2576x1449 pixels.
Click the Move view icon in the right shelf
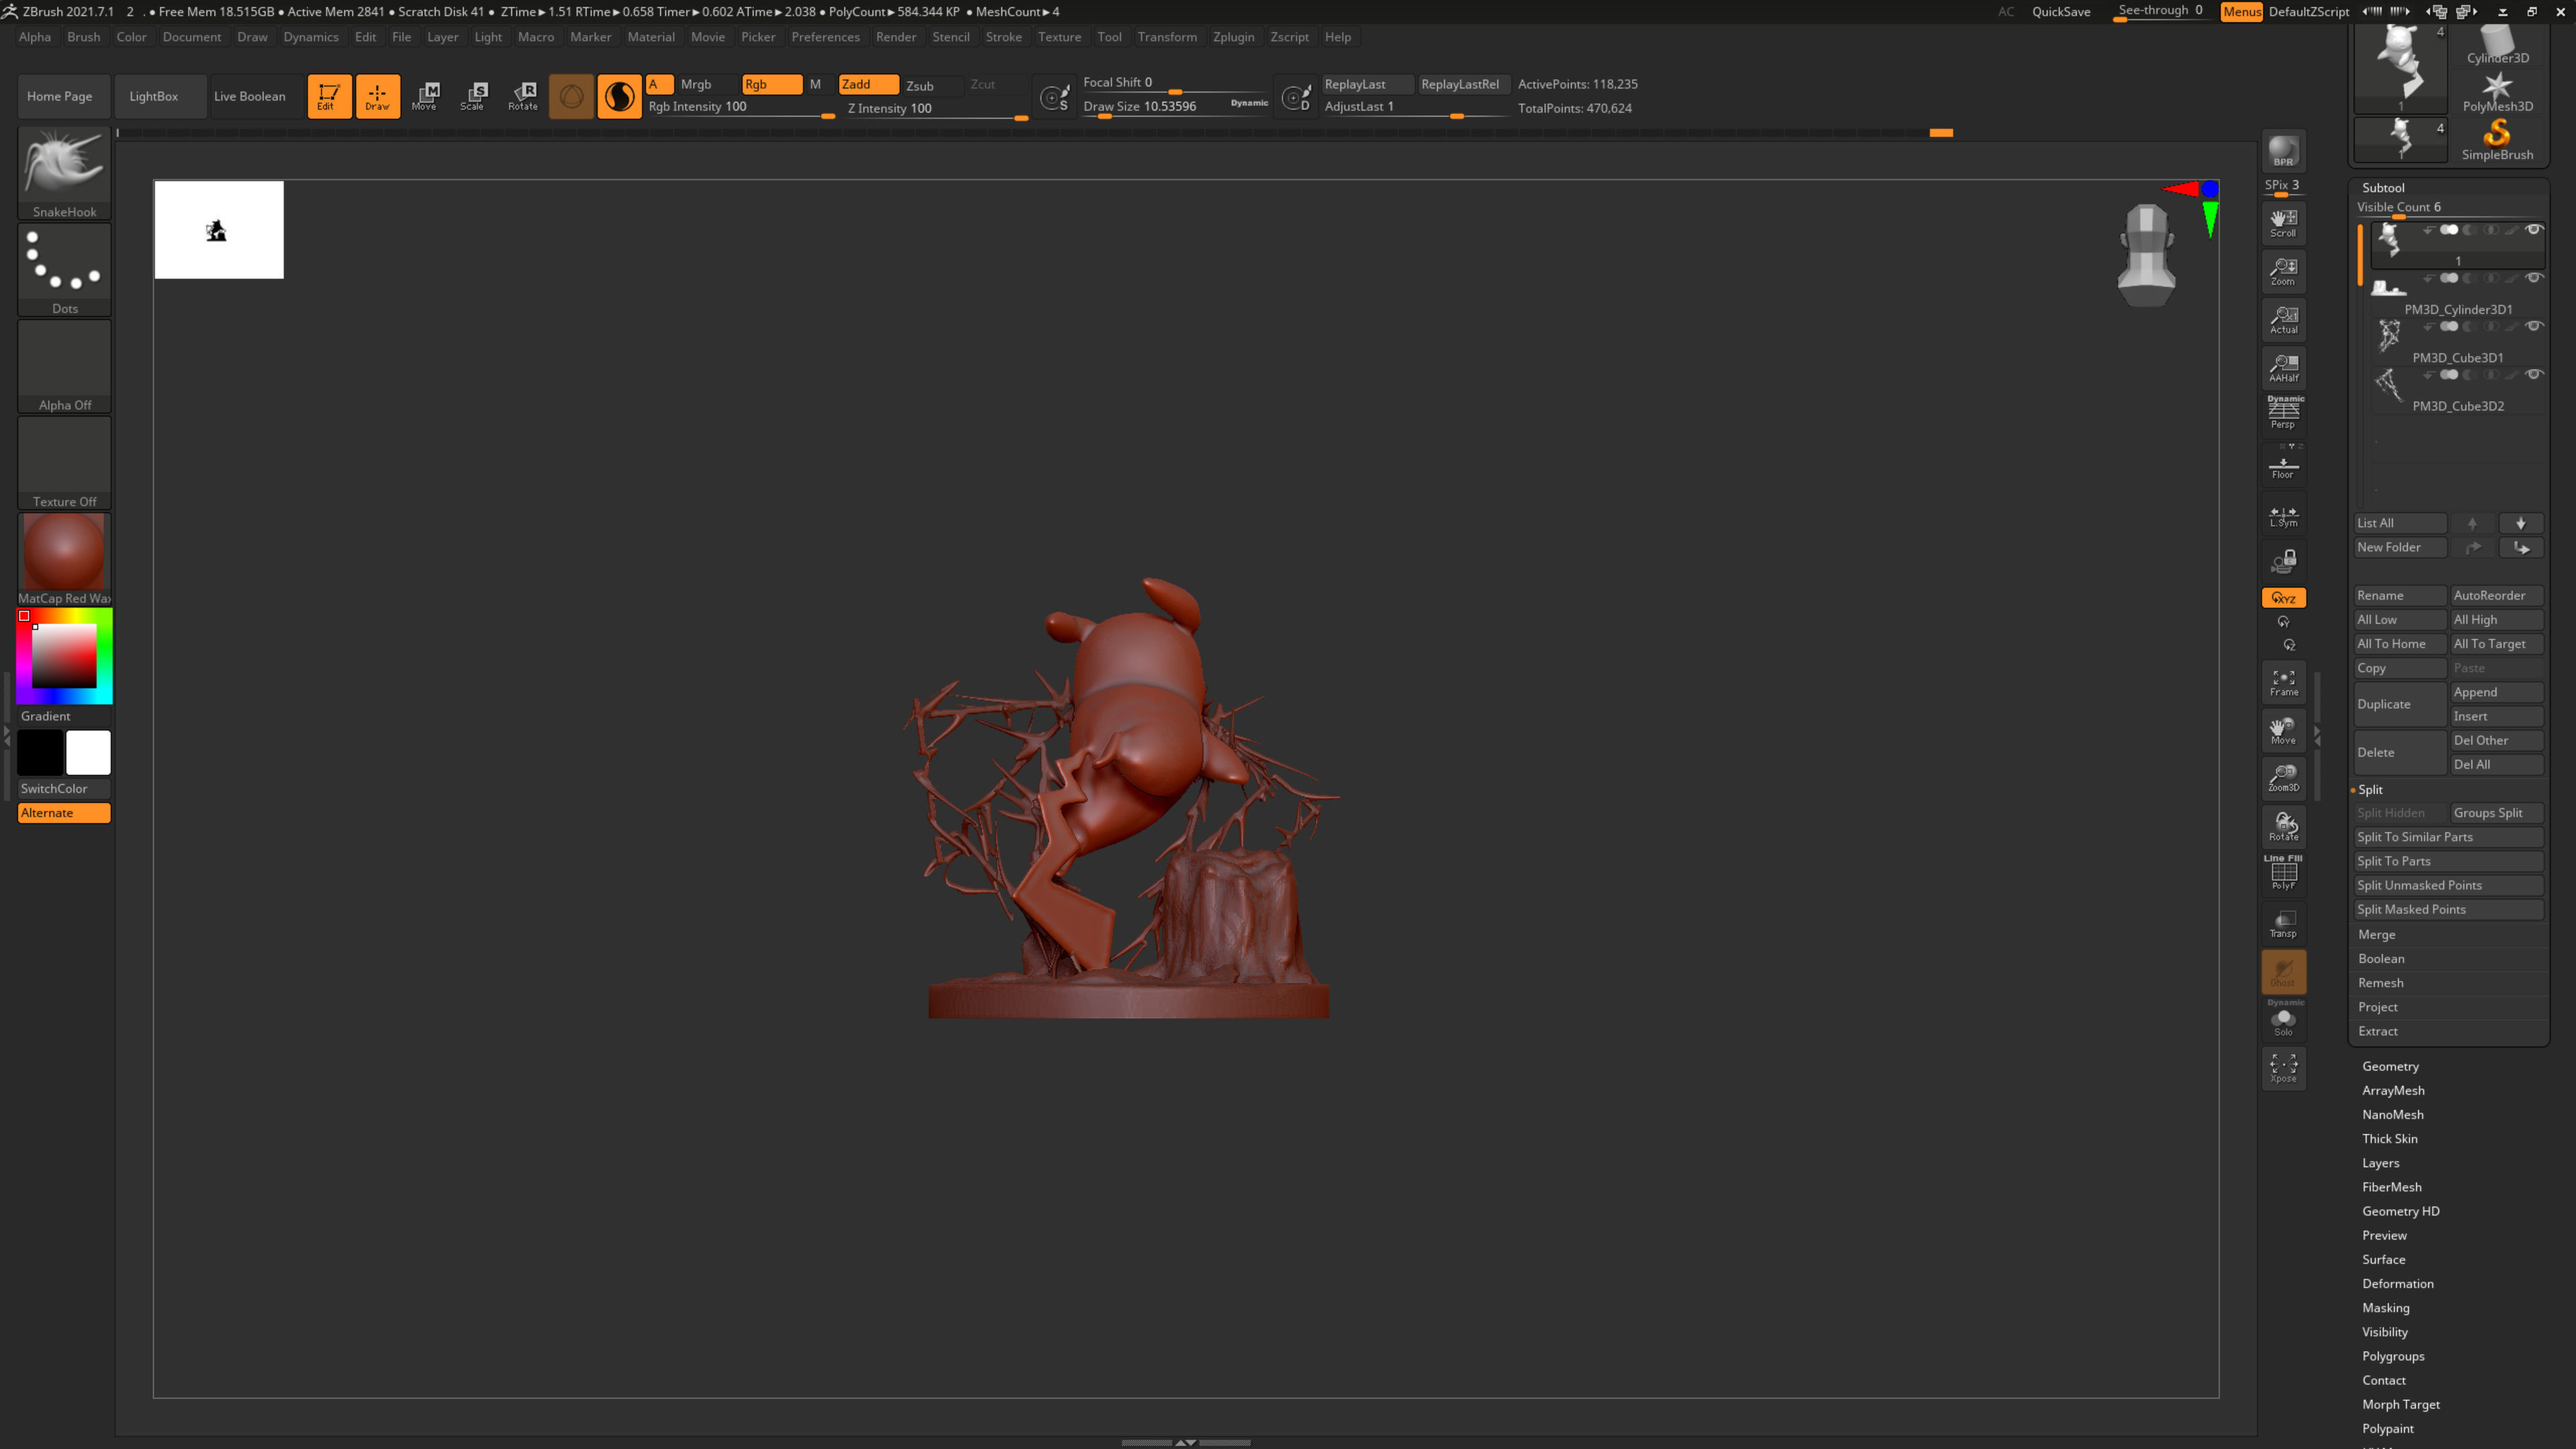pyautogui.click(x=2283, y=730)
